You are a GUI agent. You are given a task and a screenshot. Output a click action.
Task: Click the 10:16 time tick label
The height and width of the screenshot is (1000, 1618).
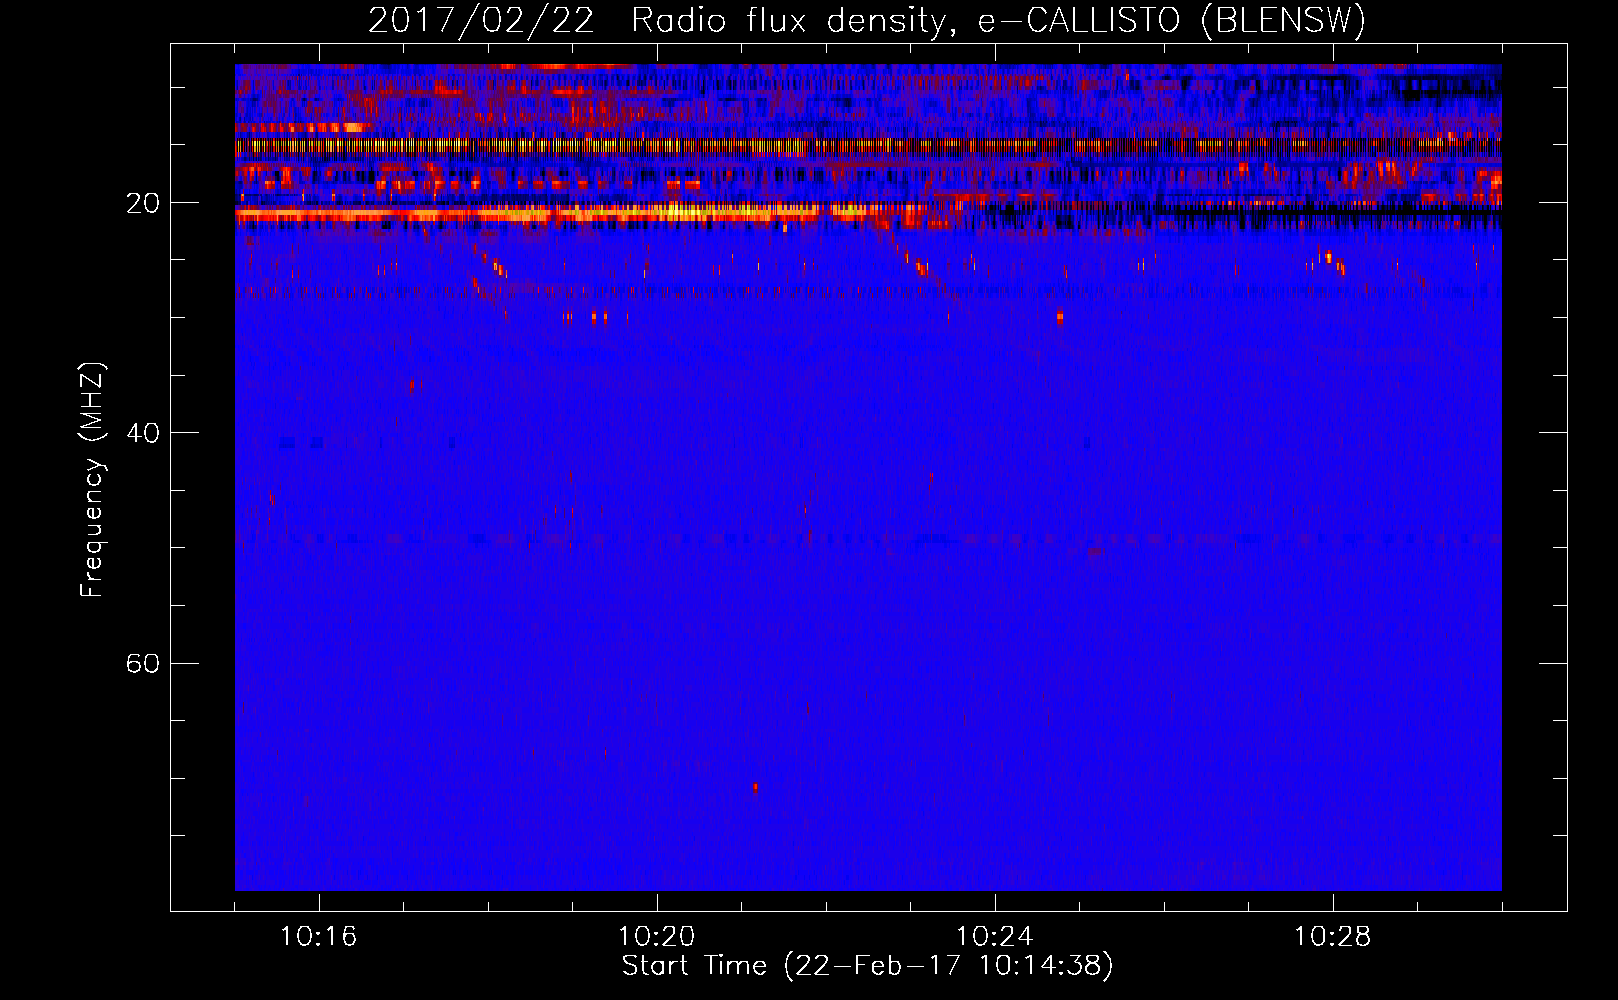[x=319, y=937]
